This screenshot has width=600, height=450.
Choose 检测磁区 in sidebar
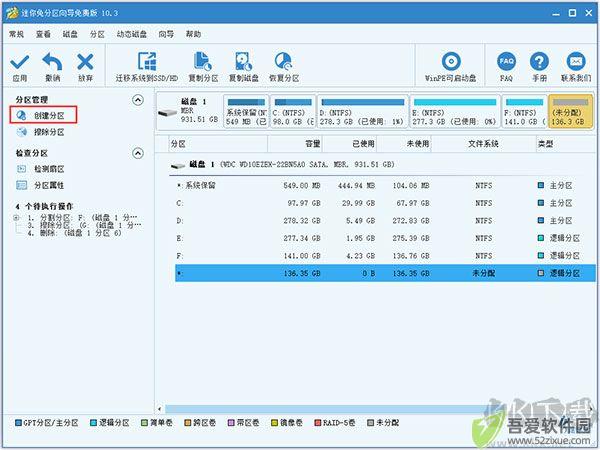point(41,169)
